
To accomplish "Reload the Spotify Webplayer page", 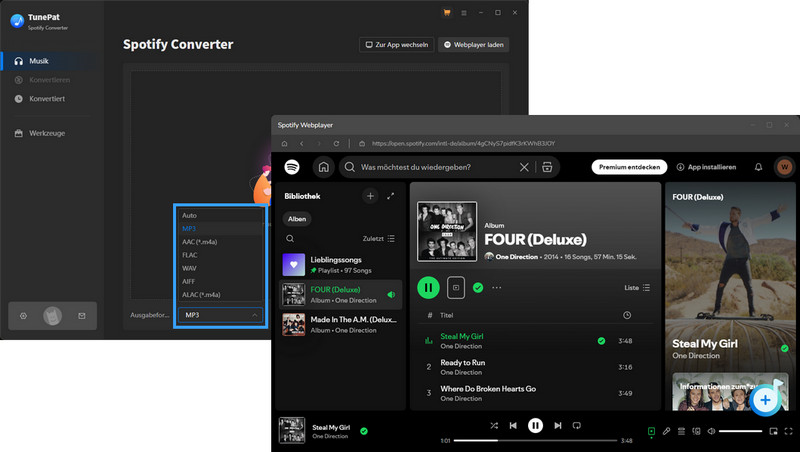I will [336, 144].
